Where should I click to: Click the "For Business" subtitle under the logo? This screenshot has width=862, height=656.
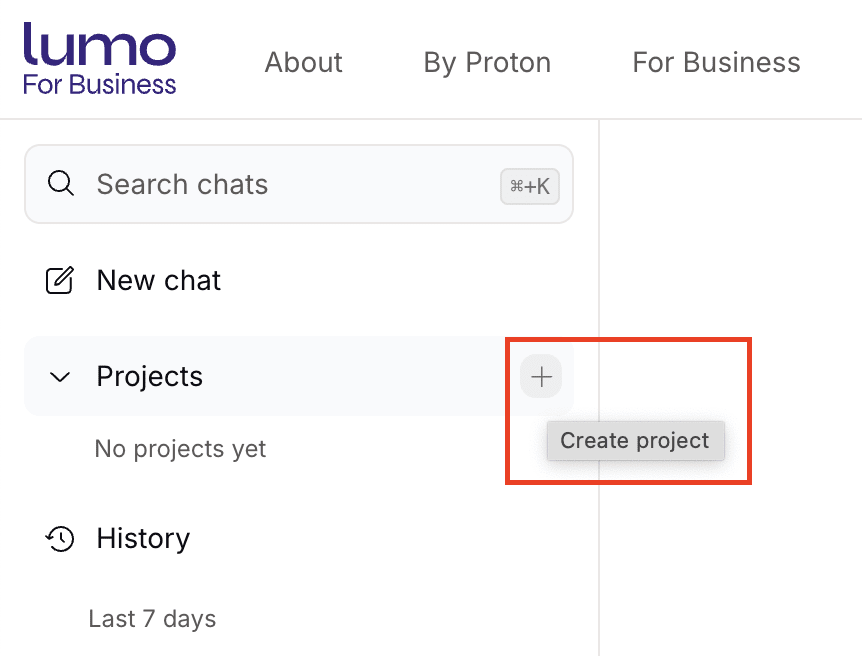click(99, 83)
